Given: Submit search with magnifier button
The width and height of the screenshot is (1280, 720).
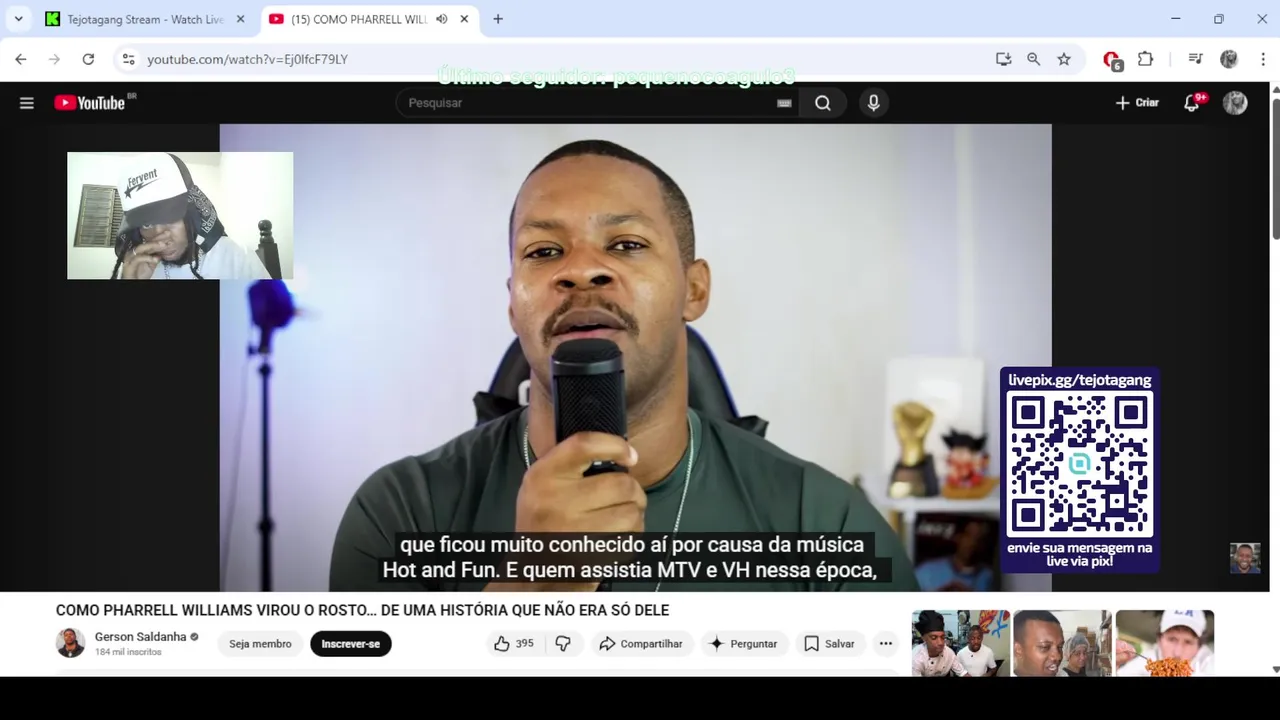Looking at the screenshot, I should click(823, 103).
